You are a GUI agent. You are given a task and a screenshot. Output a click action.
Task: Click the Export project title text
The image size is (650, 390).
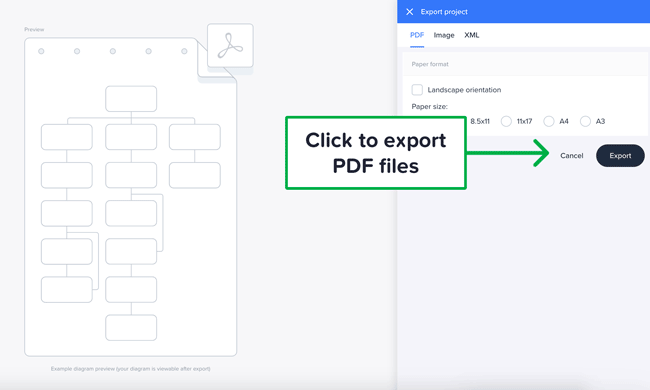point(444,12)
